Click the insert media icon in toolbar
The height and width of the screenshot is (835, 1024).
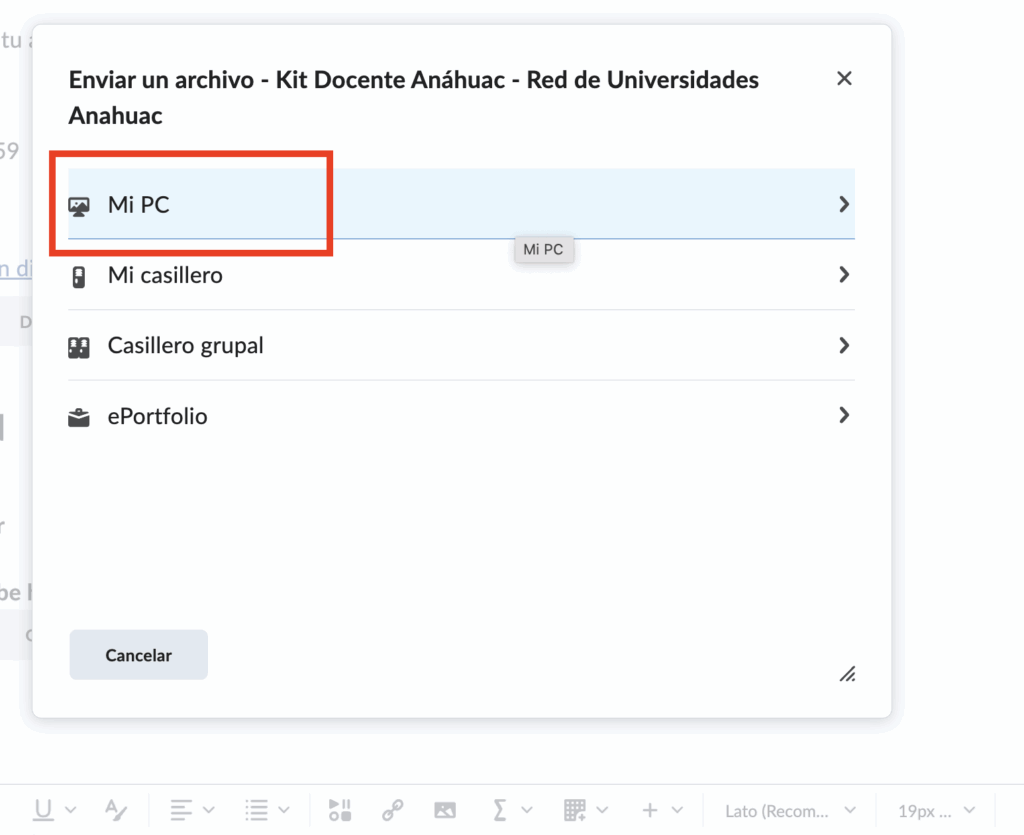pyautogui.click(x=340, y=810)
